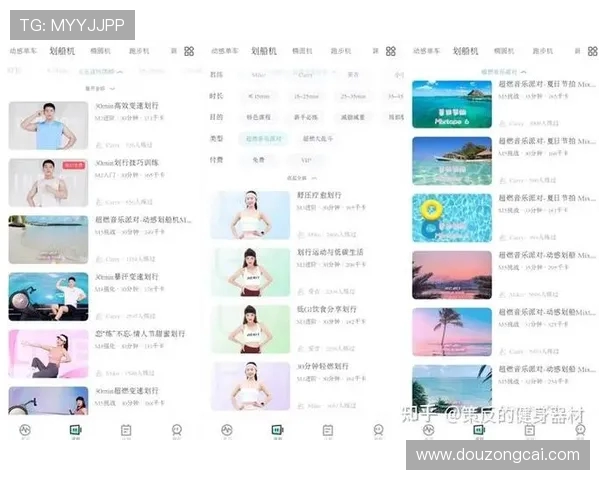The height and width of the screenshot is (480, 600).
Task: Switch to 跑步机 tab on left screen
Action: 139,51
